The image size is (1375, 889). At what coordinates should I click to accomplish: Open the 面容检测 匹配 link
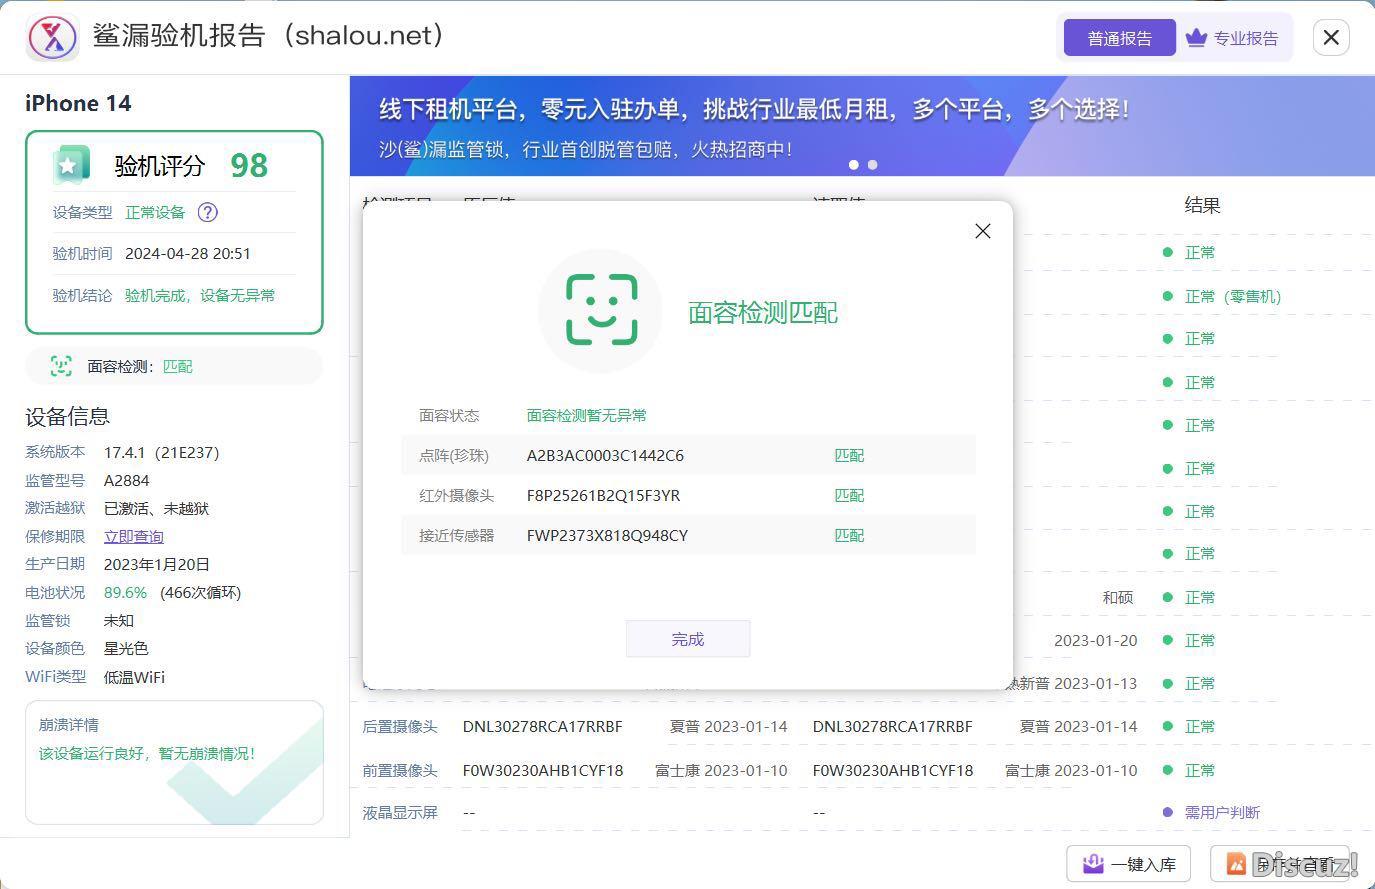[x=177, y=366]
